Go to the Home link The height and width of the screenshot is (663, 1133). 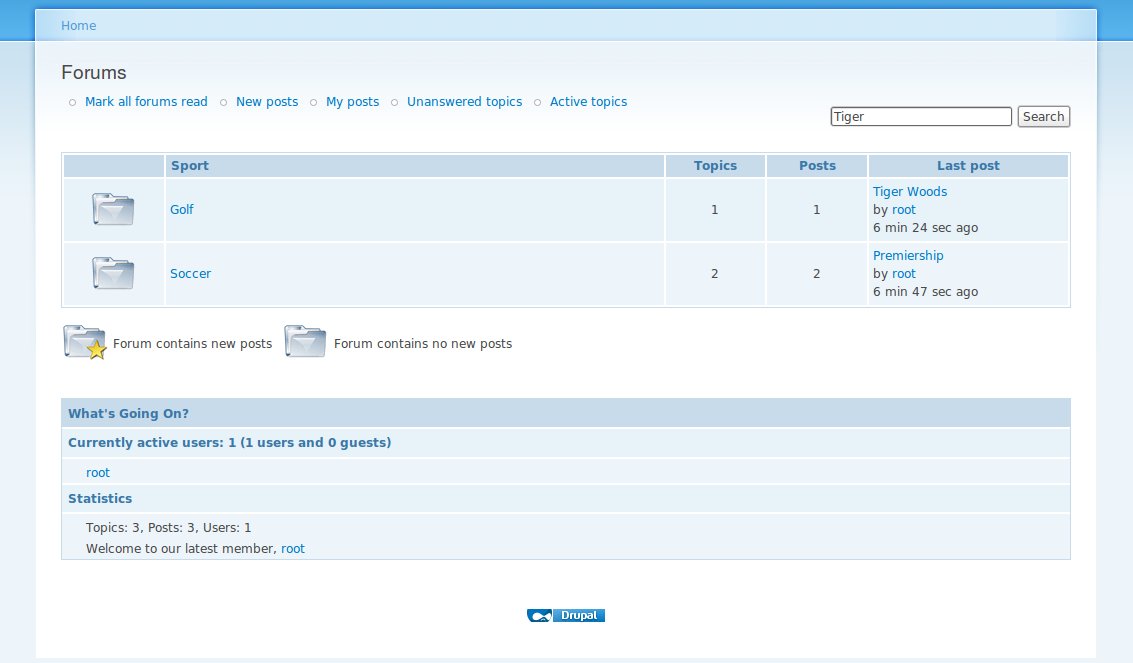point(78,25)
